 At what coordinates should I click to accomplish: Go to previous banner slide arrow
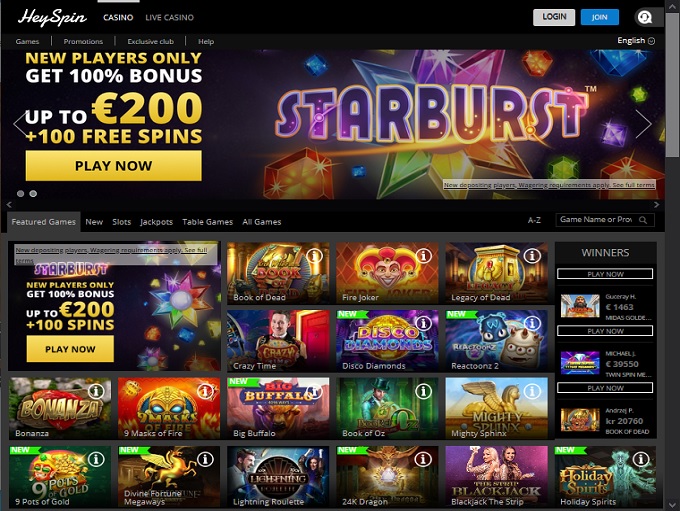click(x=21, y=124)
